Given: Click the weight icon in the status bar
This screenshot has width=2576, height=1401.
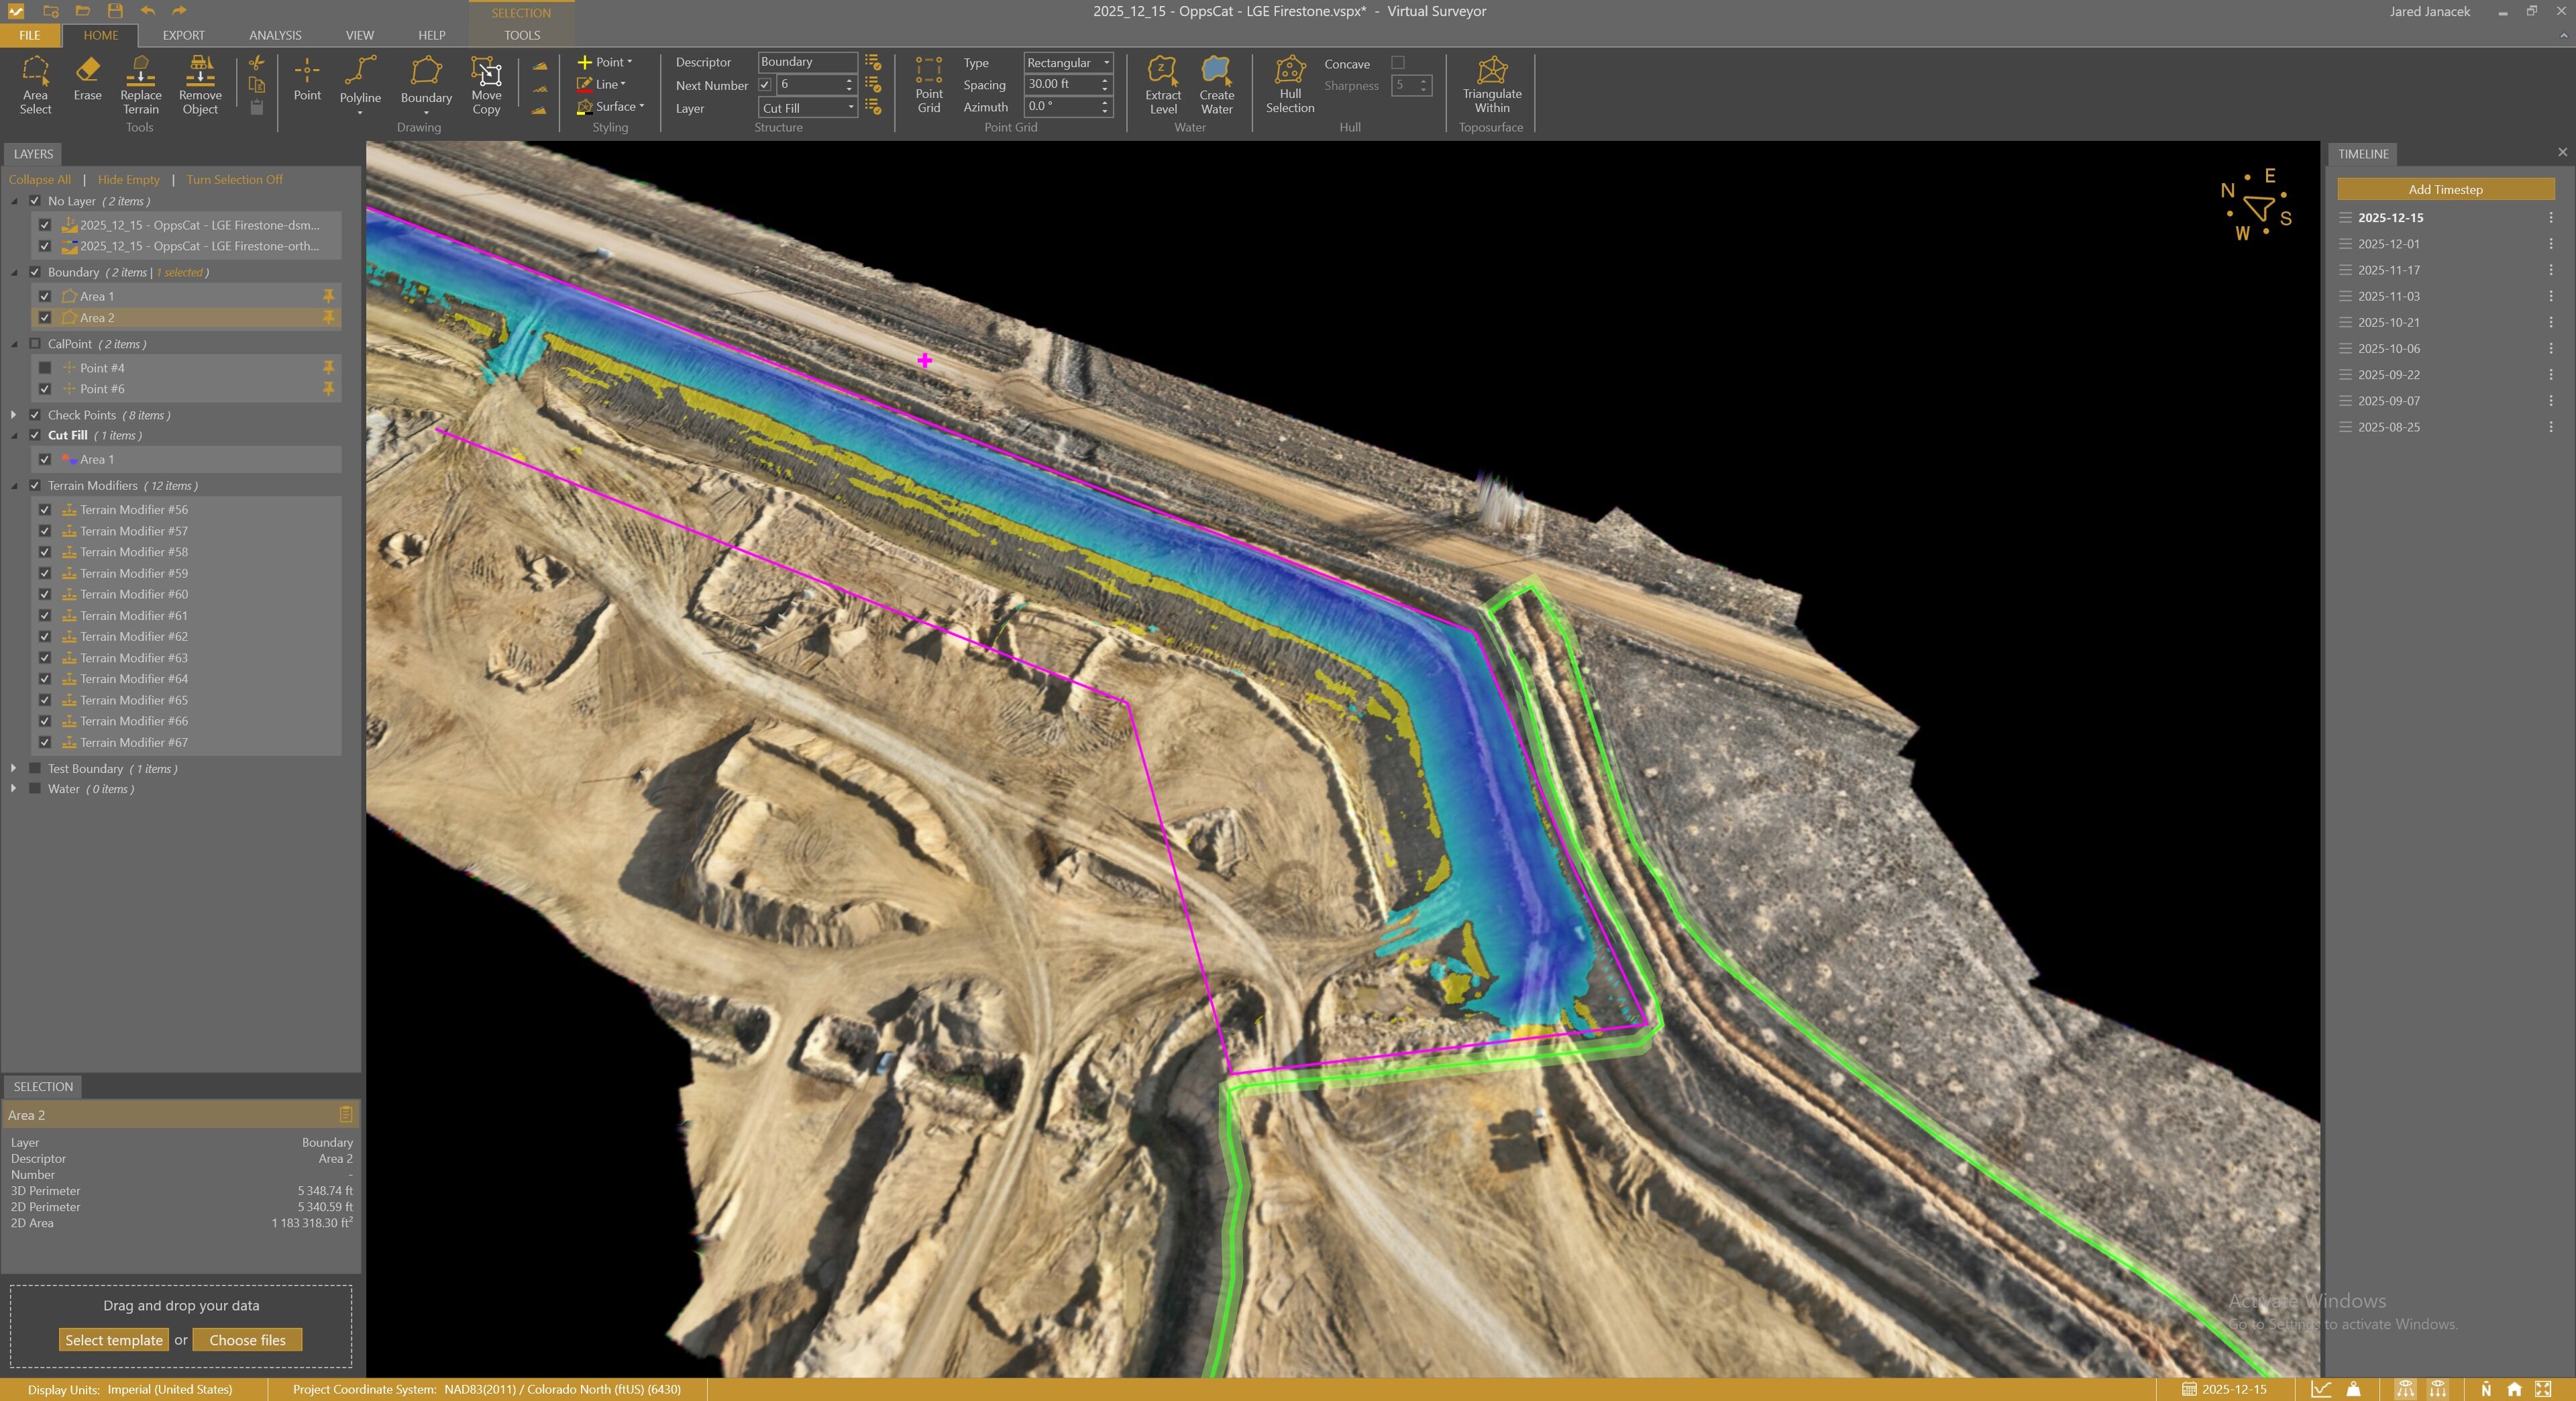Looking at the screenshot, I should [x=2354, y=1389].
